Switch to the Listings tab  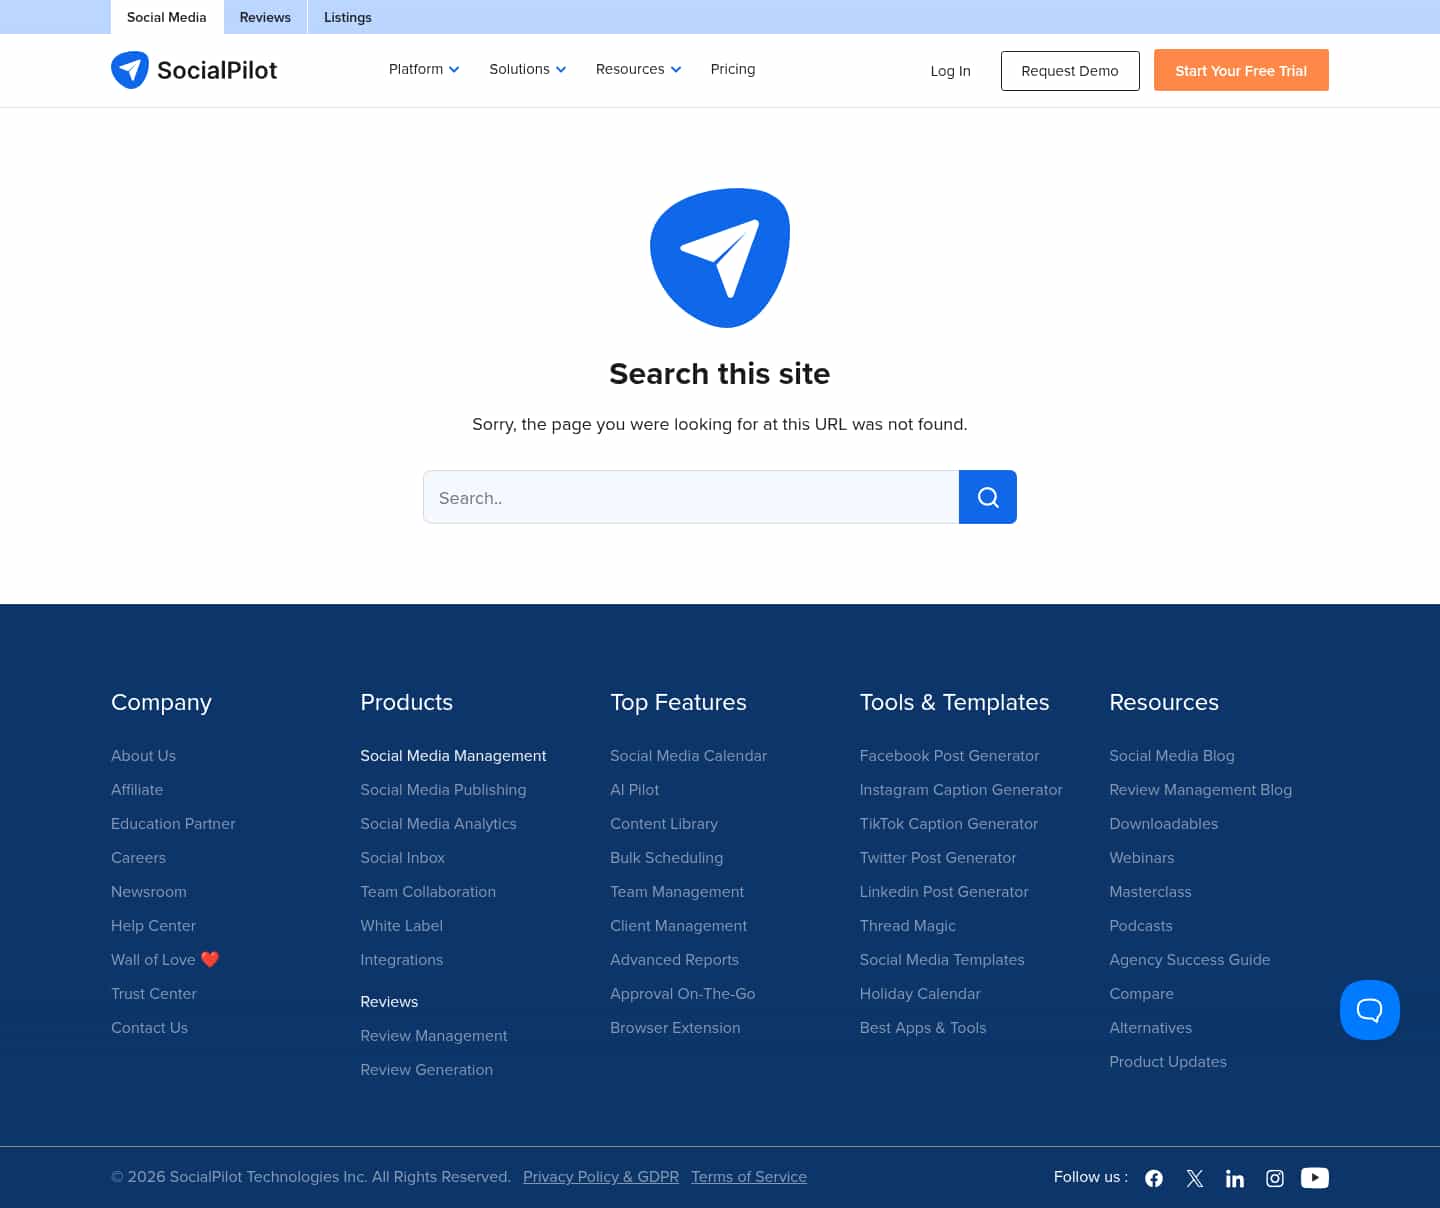[347, 17]
